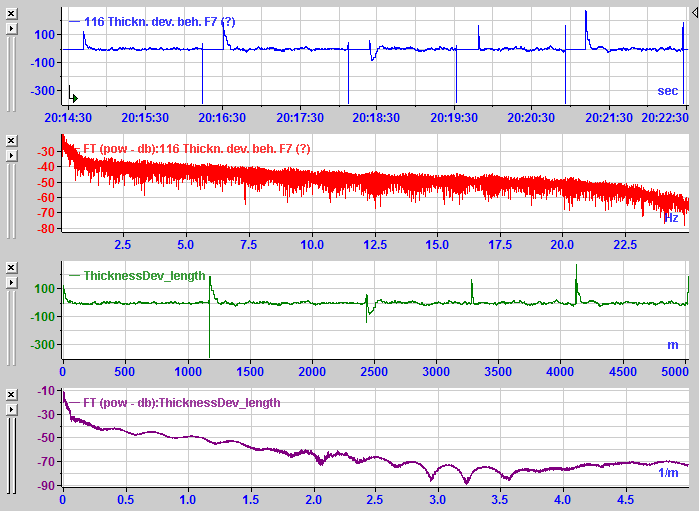Viewport: 699px width, 511px height.
Task: Click arrow button beside blue time graph
Action: tap(11, 29)
